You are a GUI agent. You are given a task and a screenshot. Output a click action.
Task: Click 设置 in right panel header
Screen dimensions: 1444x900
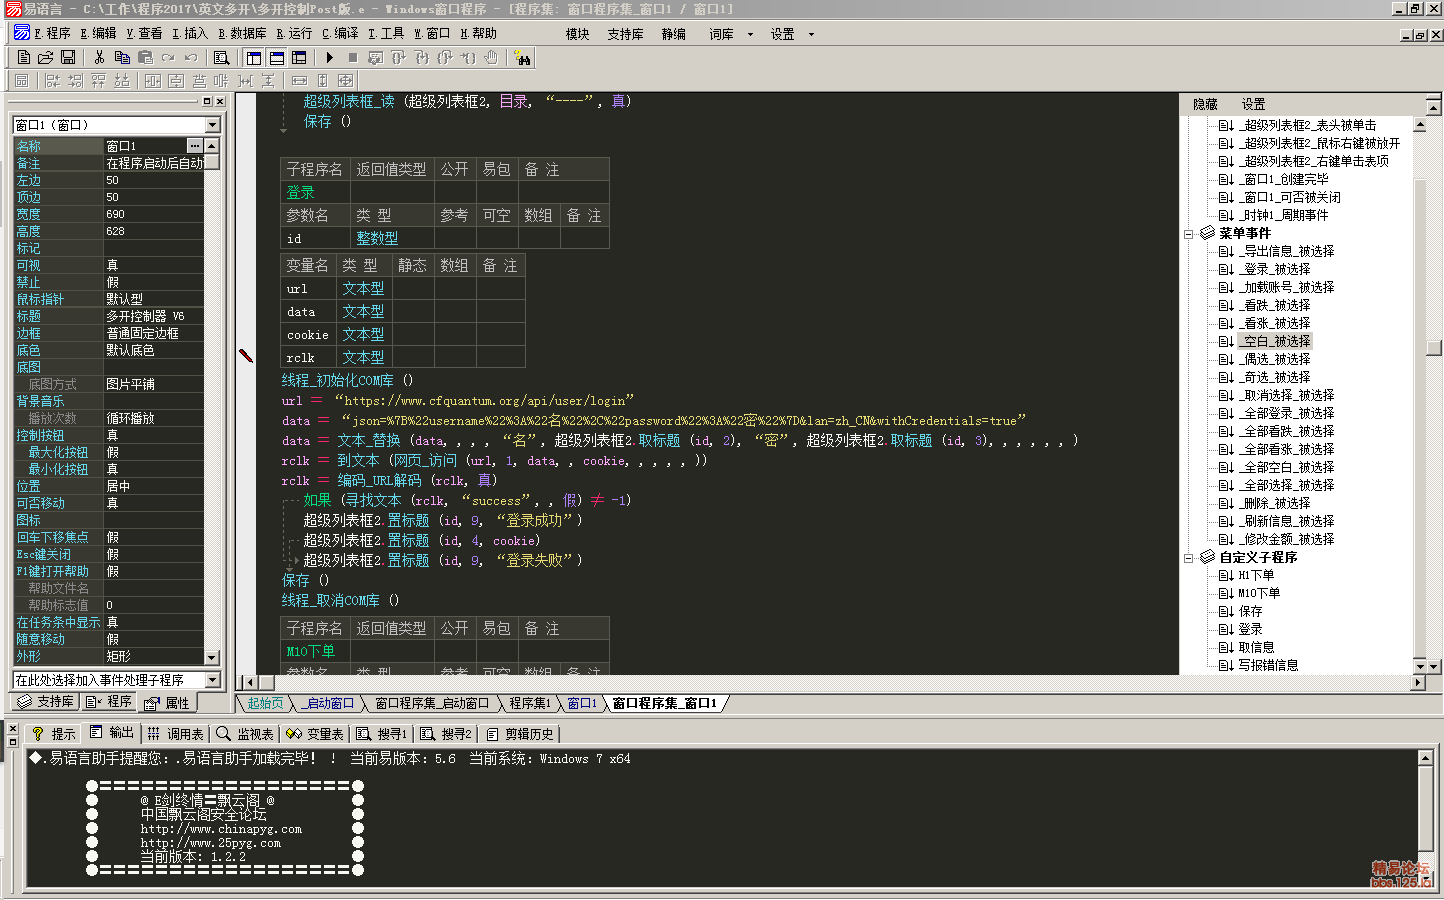1253,104
